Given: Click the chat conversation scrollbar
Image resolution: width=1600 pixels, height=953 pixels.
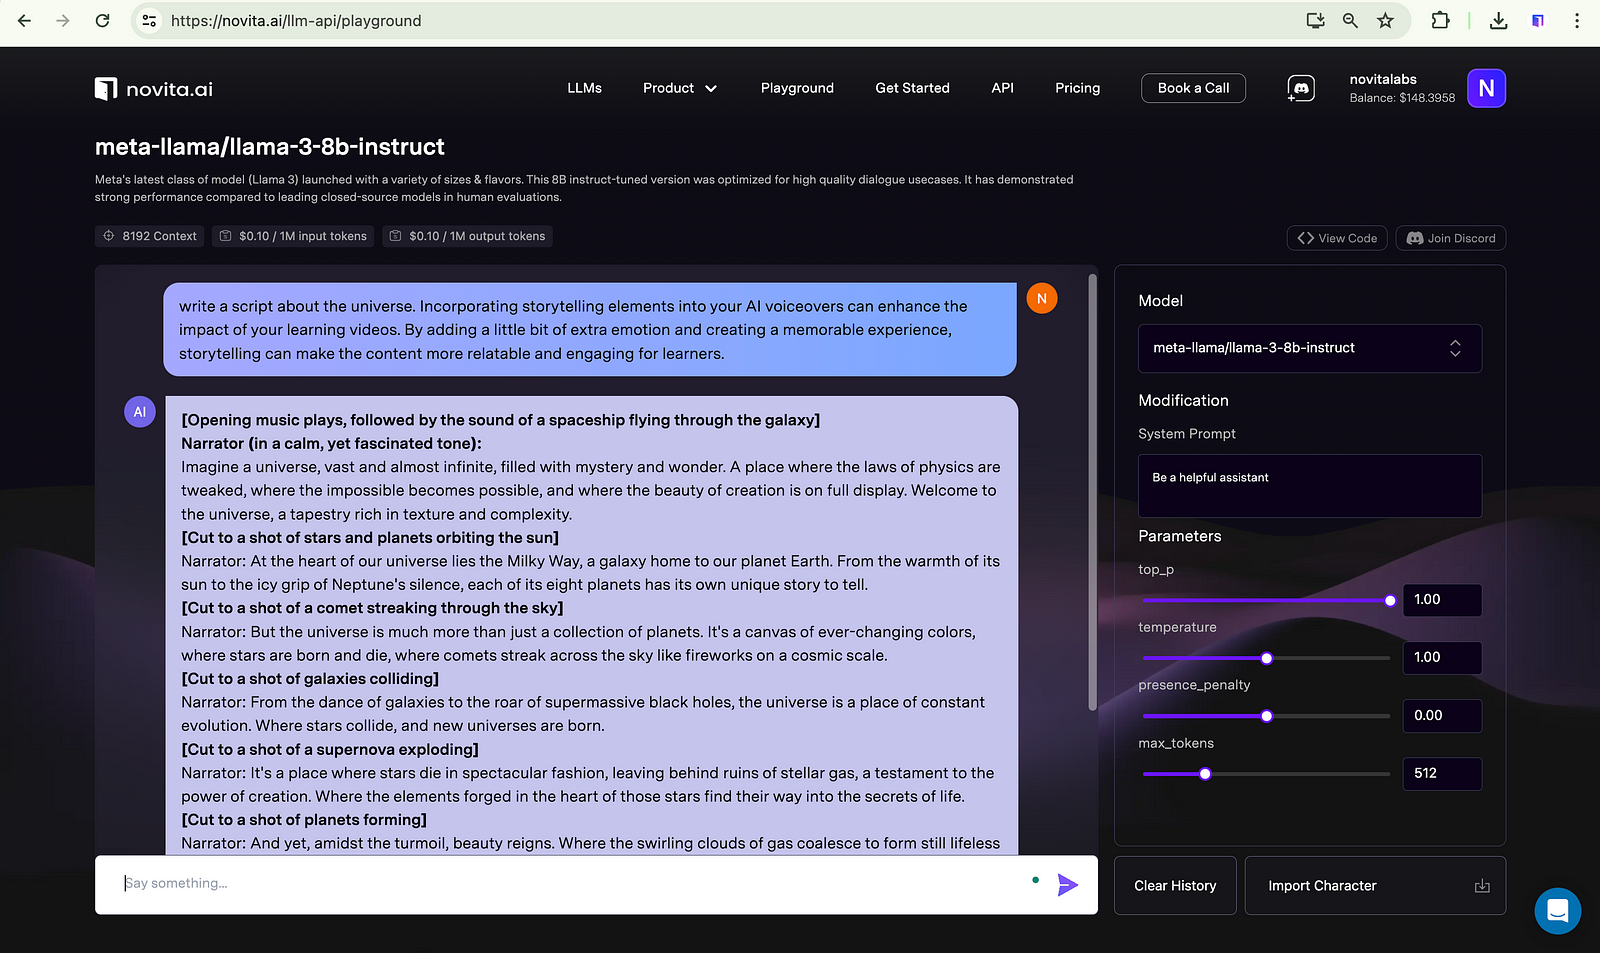Looking at the screenshot, I should coord(1093,492).
